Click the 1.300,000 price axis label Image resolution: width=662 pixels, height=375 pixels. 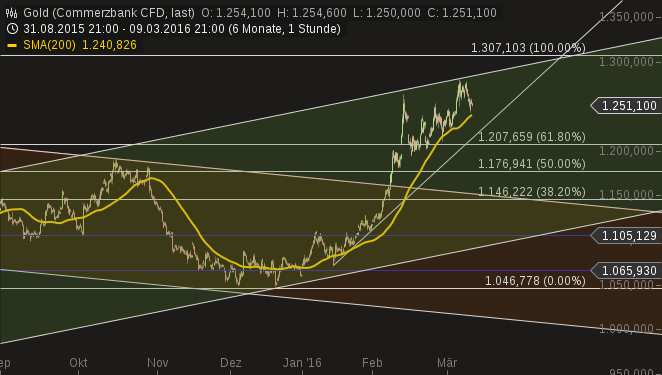tap(627, 62)
